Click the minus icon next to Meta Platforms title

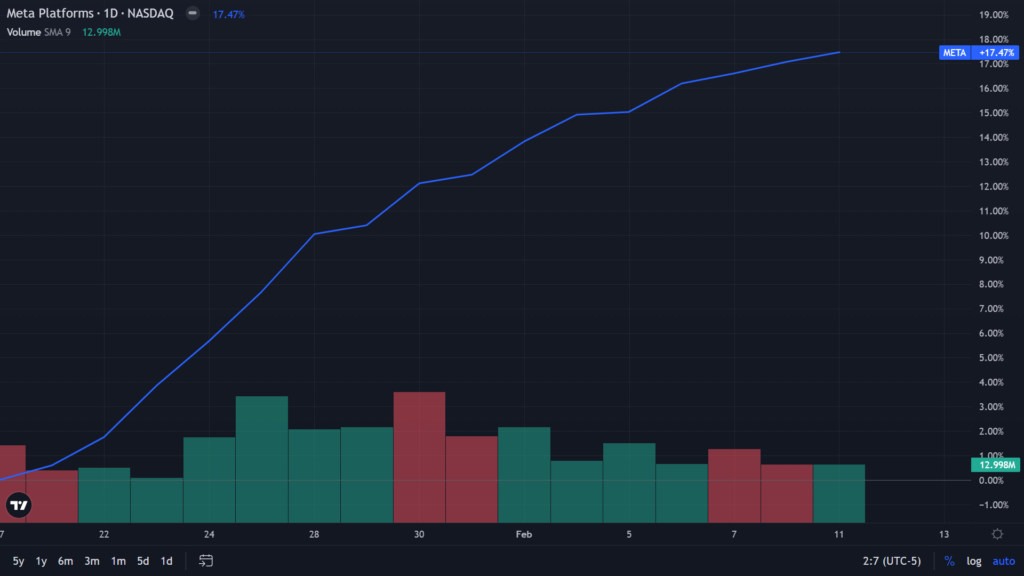click(193, 13)
